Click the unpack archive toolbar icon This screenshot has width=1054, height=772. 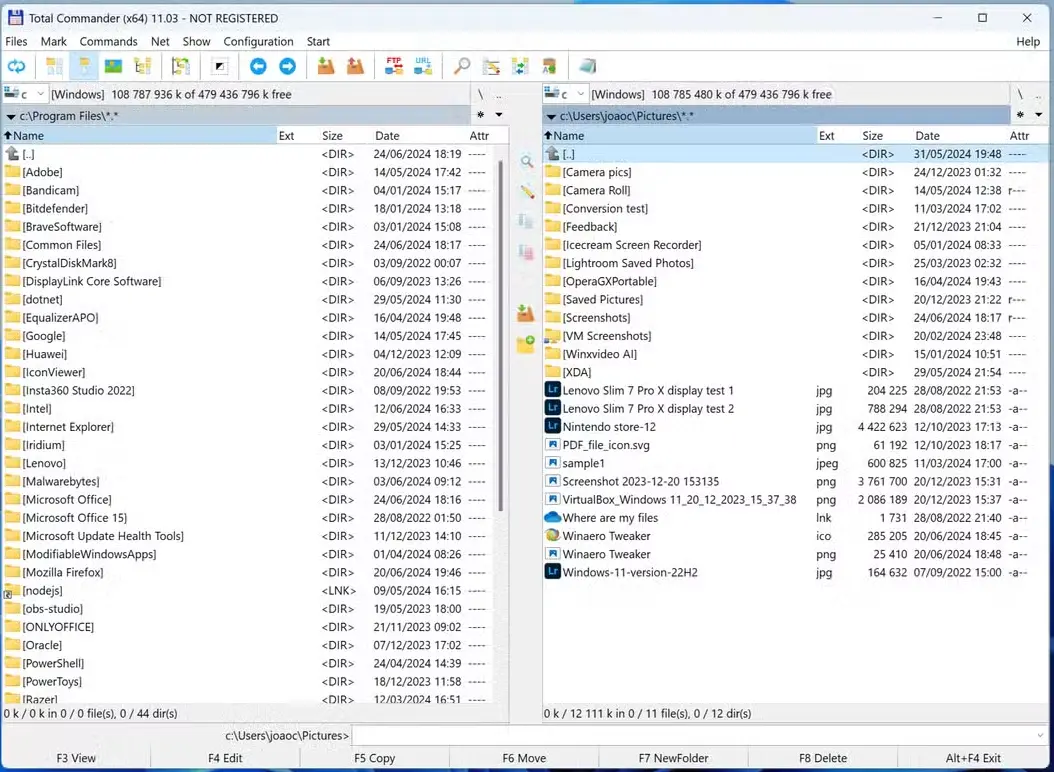[x=355, y=65]
